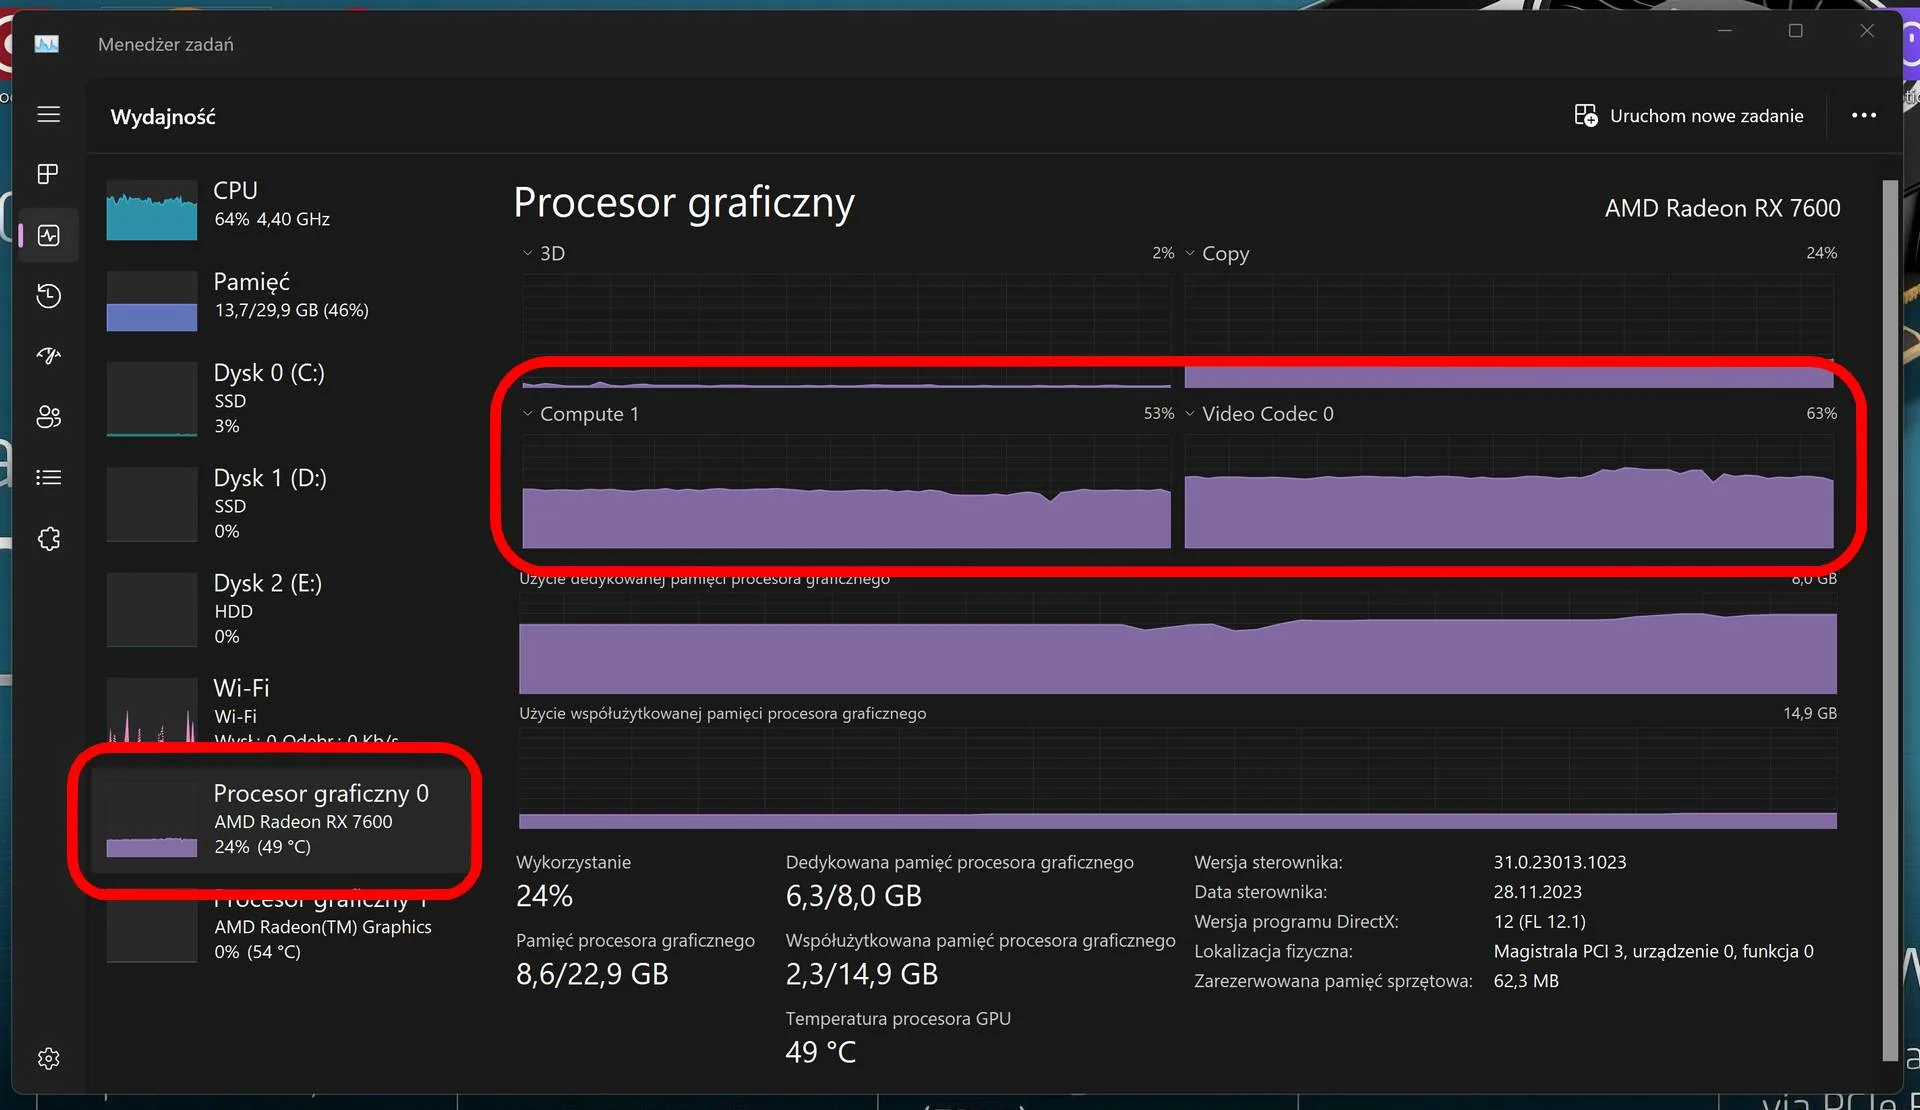This screenshot has height=1110, width=1920.
Task: Select Procesor graficzny 0 entry
Action: click(x=280, y=821)
